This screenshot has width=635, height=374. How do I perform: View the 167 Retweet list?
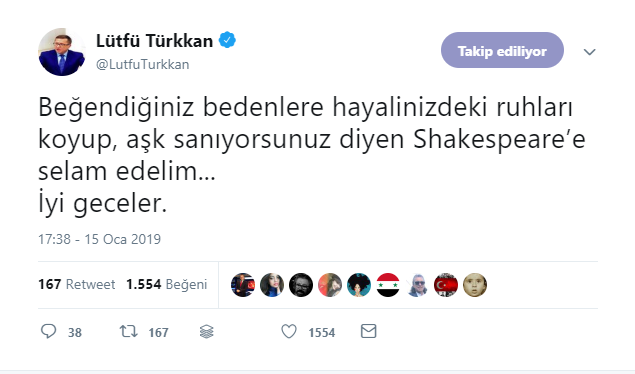(77, 284)
